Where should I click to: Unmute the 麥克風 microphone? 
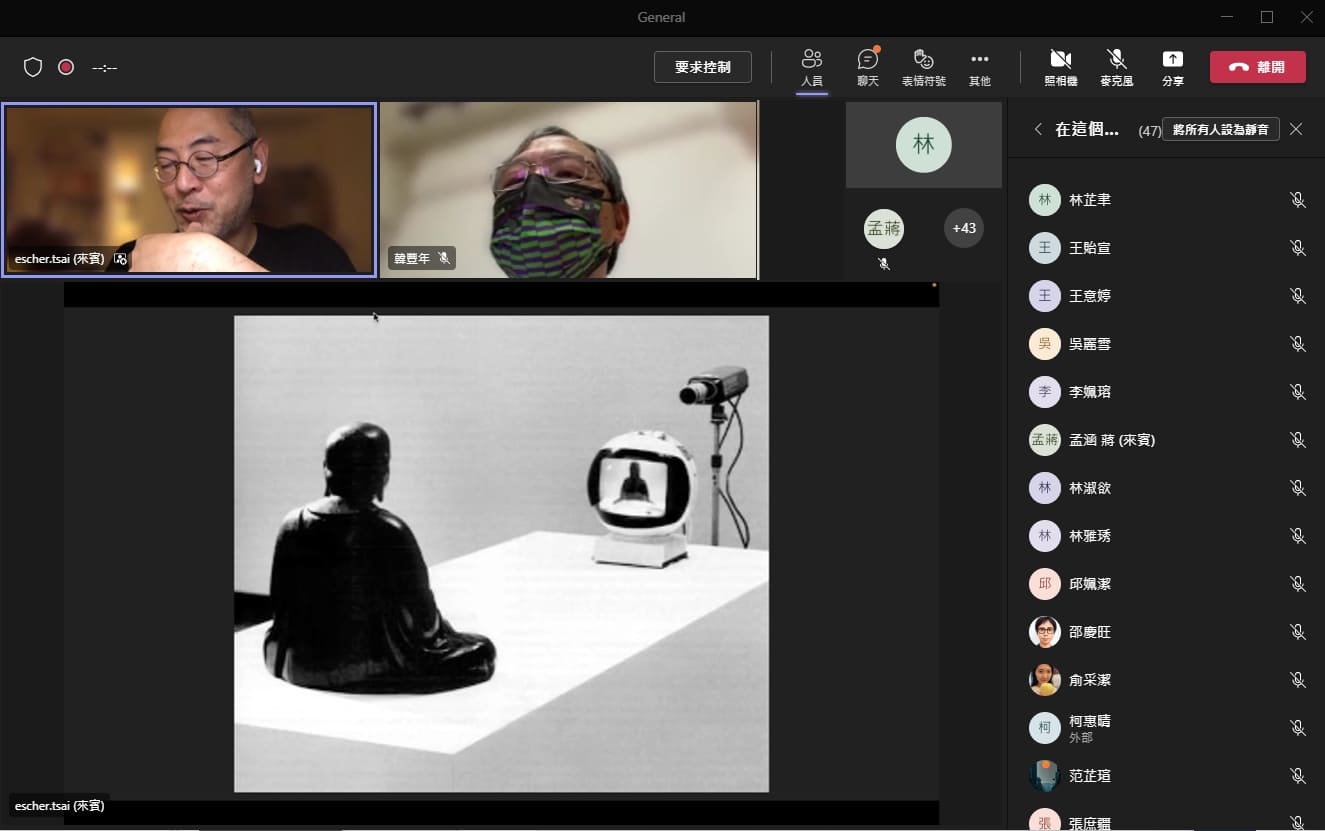click(x=1116, y=66)
